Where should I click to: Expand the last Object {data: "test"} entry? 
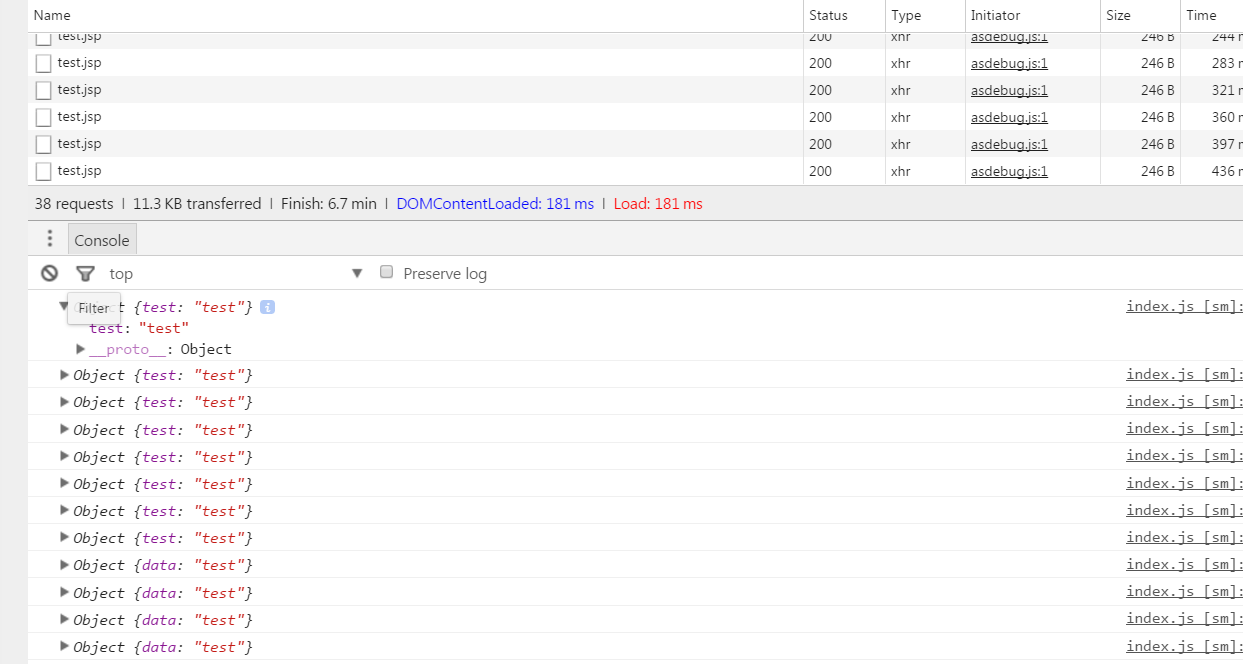tap(65, 647)
